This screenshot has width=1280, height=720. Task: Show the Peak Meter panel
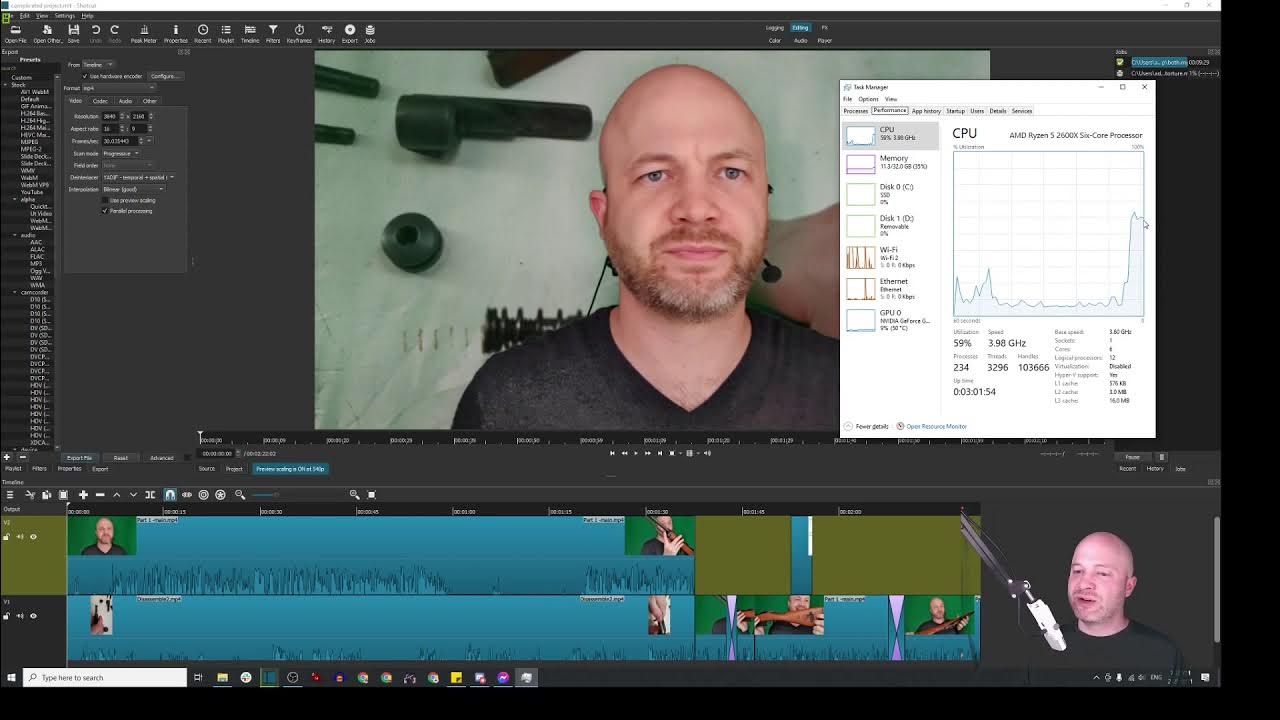click(x=144, y=33)
